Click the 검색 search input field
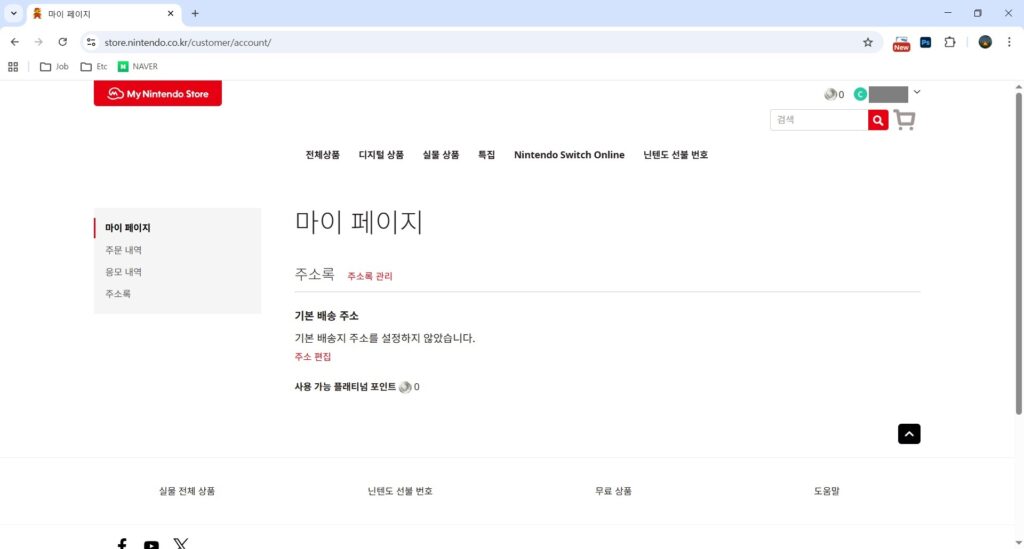This screenshot has width=1024, height=549. 819,120
